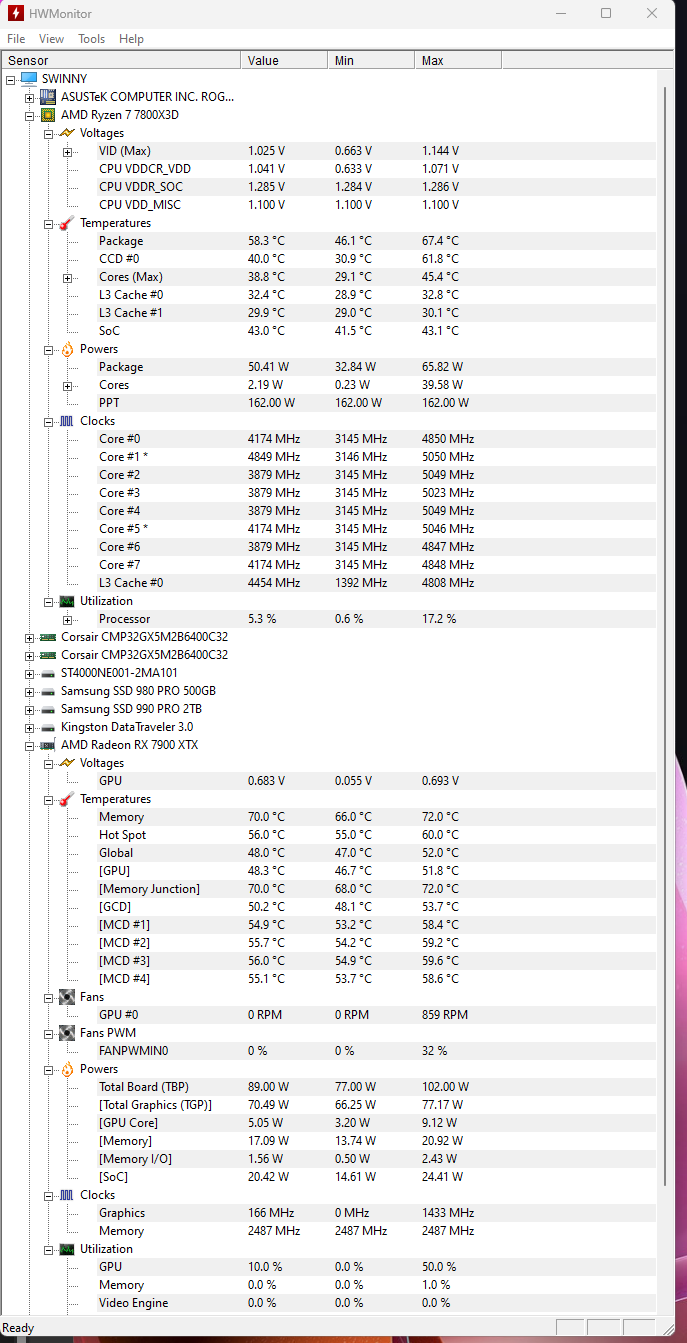The height and width of the screenshot is (1343, 687).
Task: Click the Value column header
Action: tap(284, 61)
